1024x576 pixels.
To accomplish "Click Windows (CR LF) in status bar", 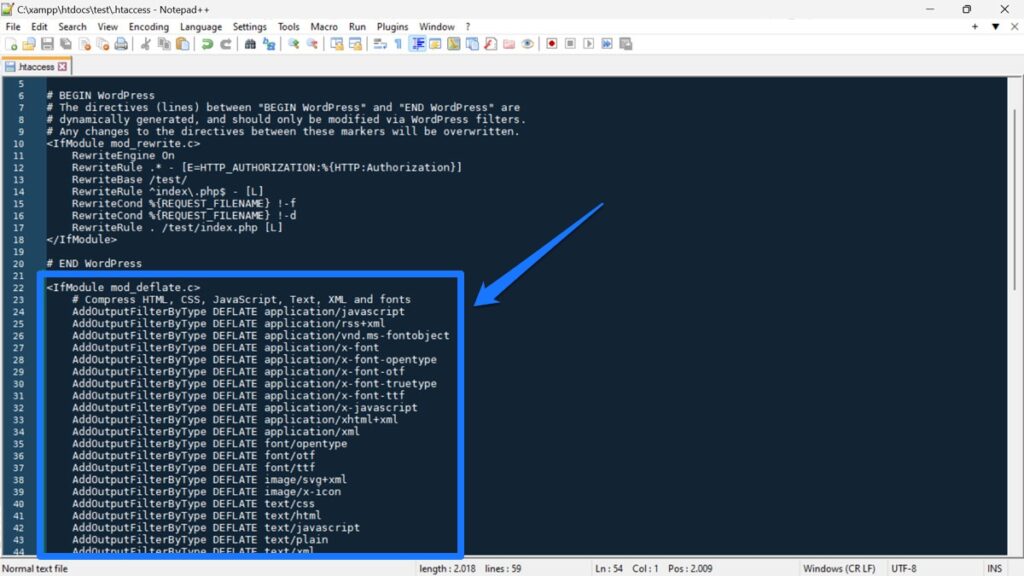I will click(838, 567).
